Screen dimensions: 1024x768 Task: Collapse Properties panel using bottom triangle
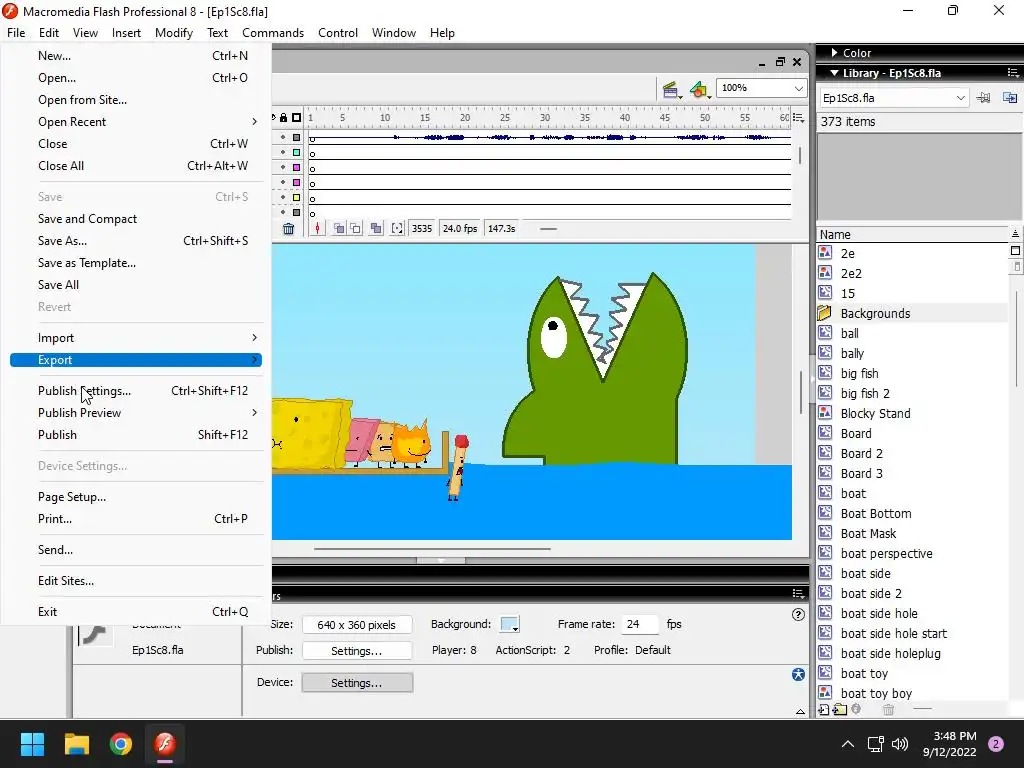pos(800,712)
